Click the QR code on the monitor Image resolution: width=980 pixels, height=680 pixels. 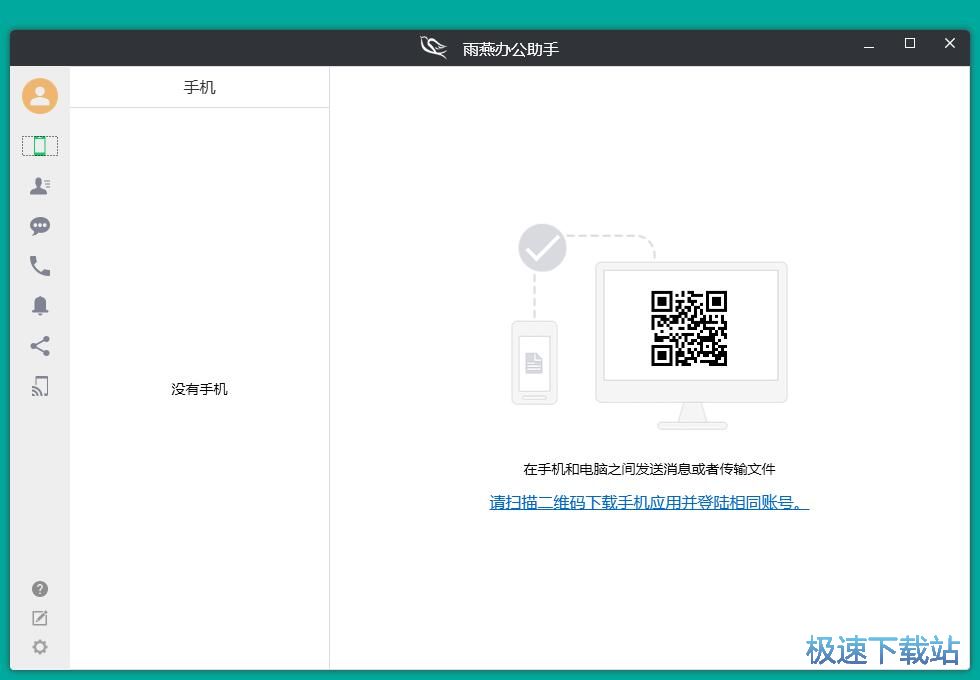(x=689, y=328)
